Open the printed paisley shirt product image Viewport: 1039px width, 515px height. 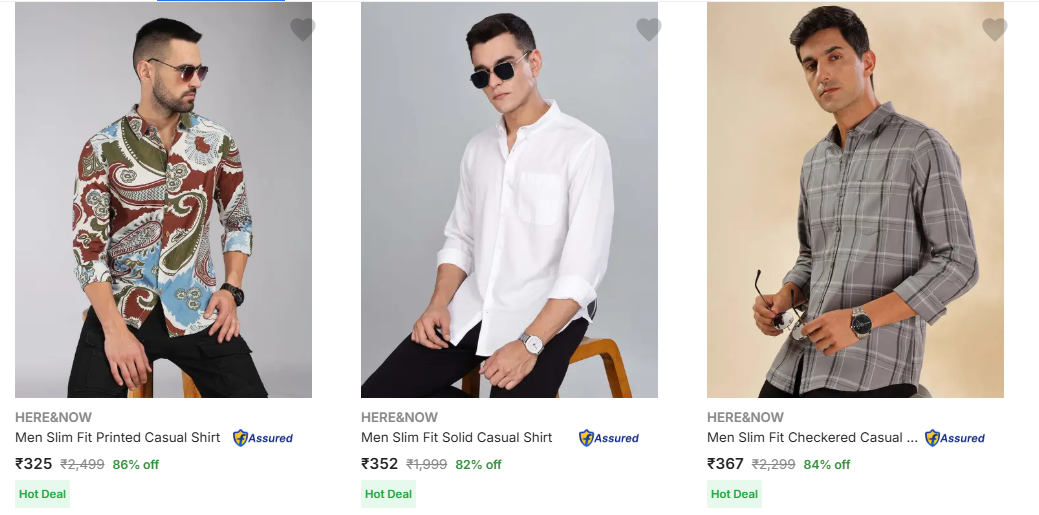click(163, 200)
